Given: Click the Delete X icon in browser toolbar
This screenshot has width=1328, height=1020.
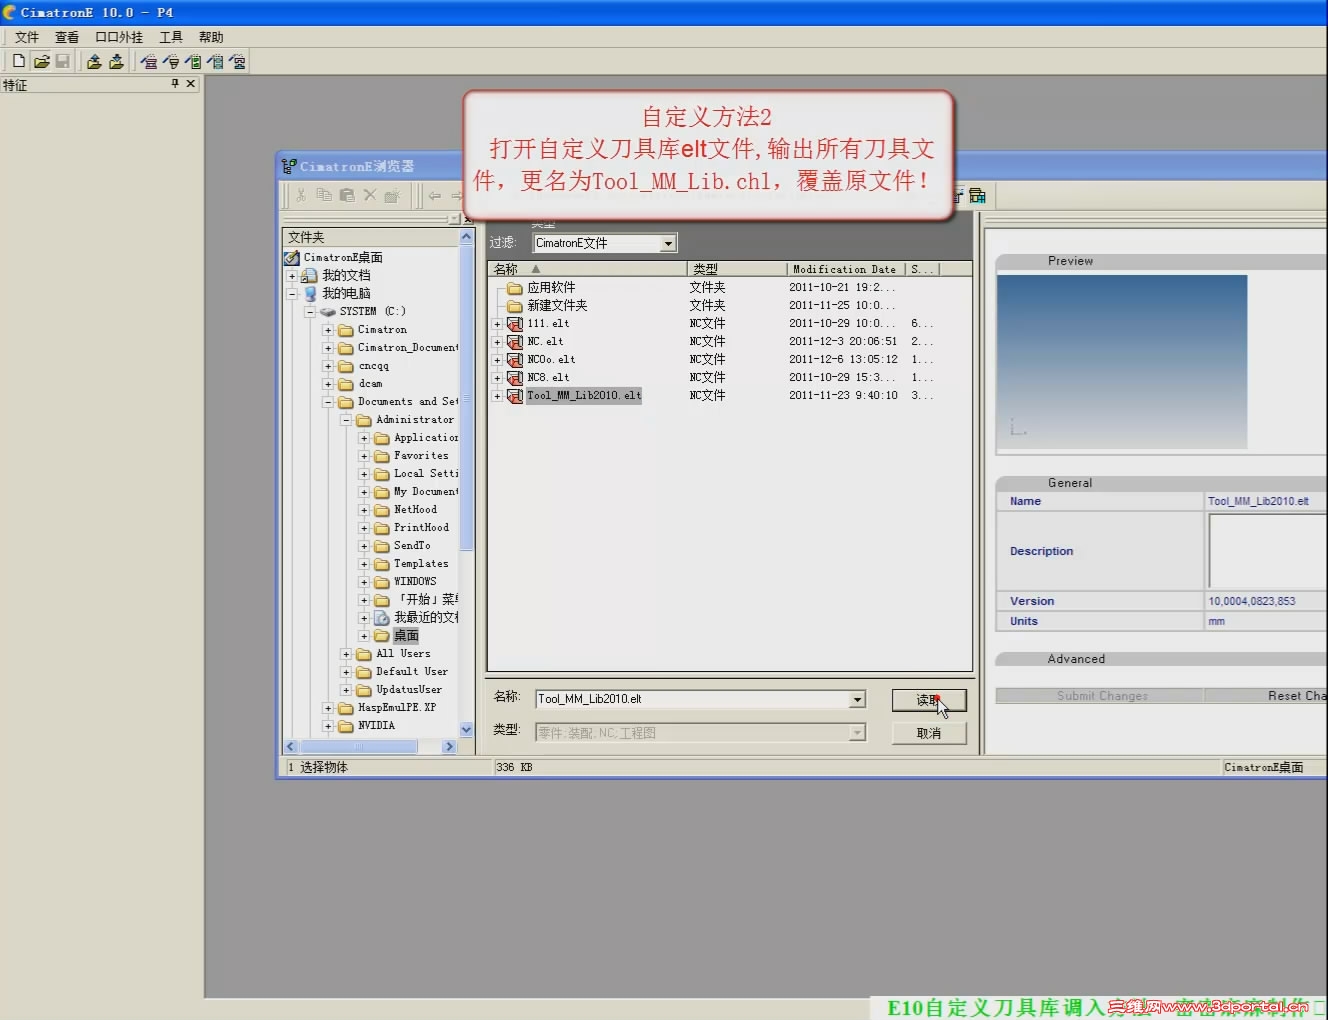Looking at the screenshot, I should [370, 195].
